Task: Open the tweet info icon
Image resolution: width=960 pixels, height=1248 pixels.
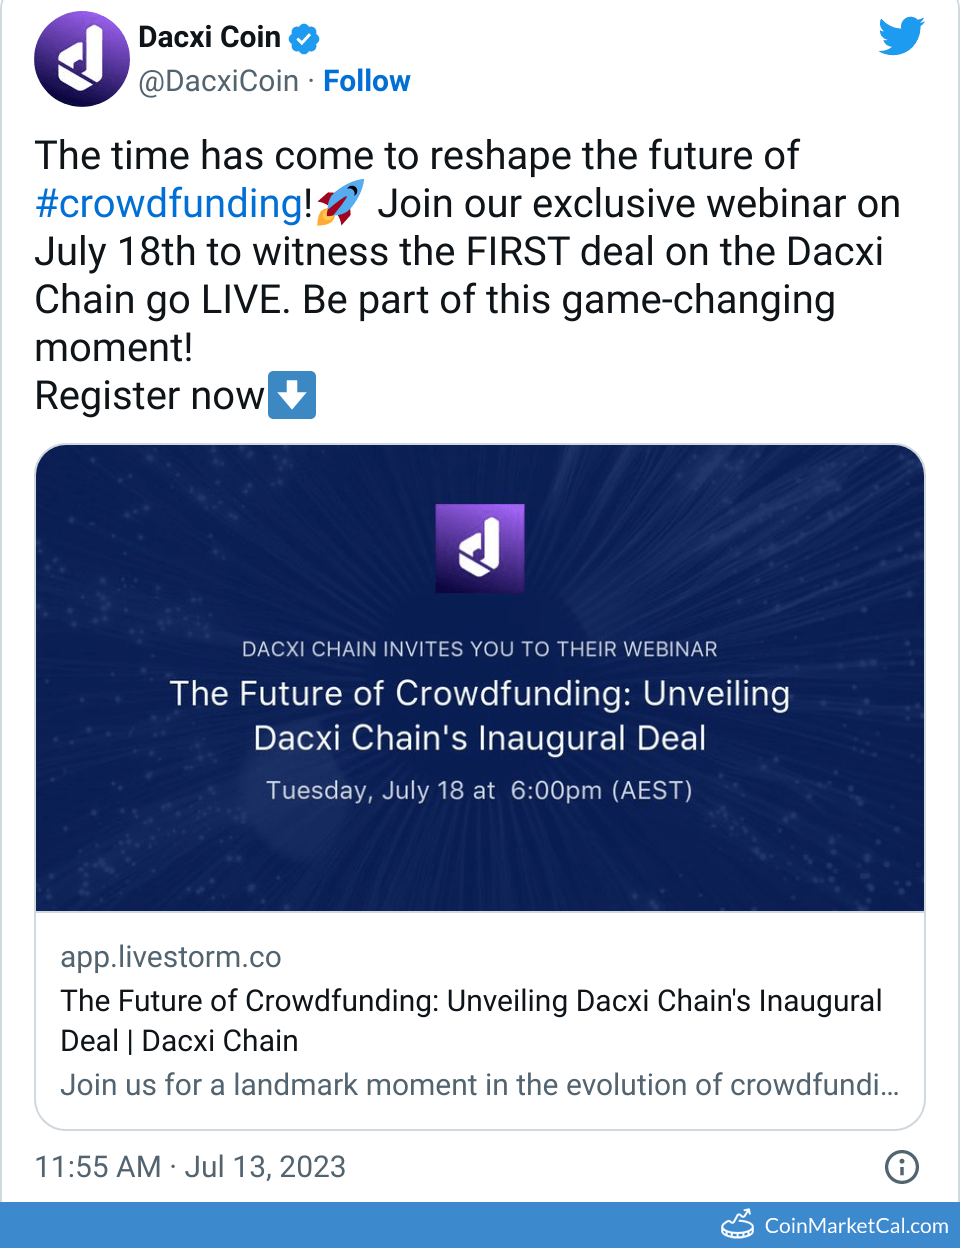Action: point(901,1166)
